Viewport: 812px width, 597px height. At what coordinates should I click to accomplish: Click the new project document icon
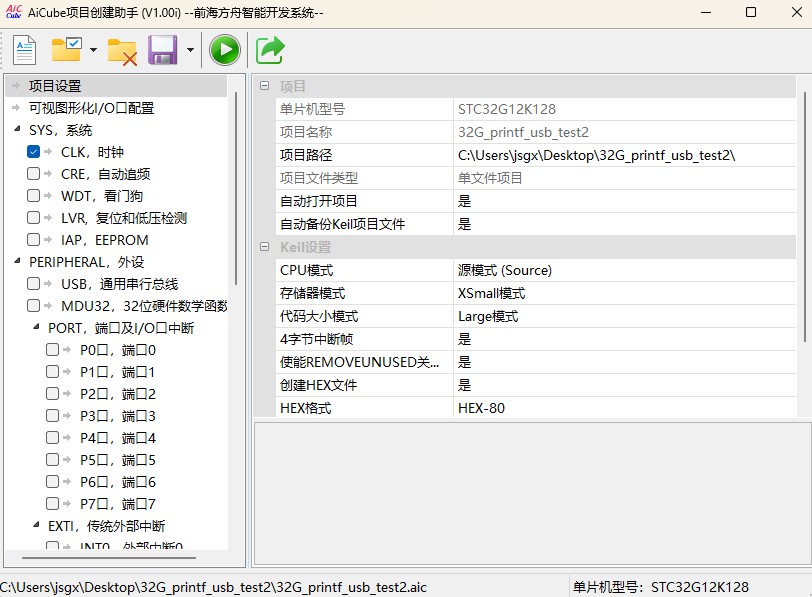point(24,50)
